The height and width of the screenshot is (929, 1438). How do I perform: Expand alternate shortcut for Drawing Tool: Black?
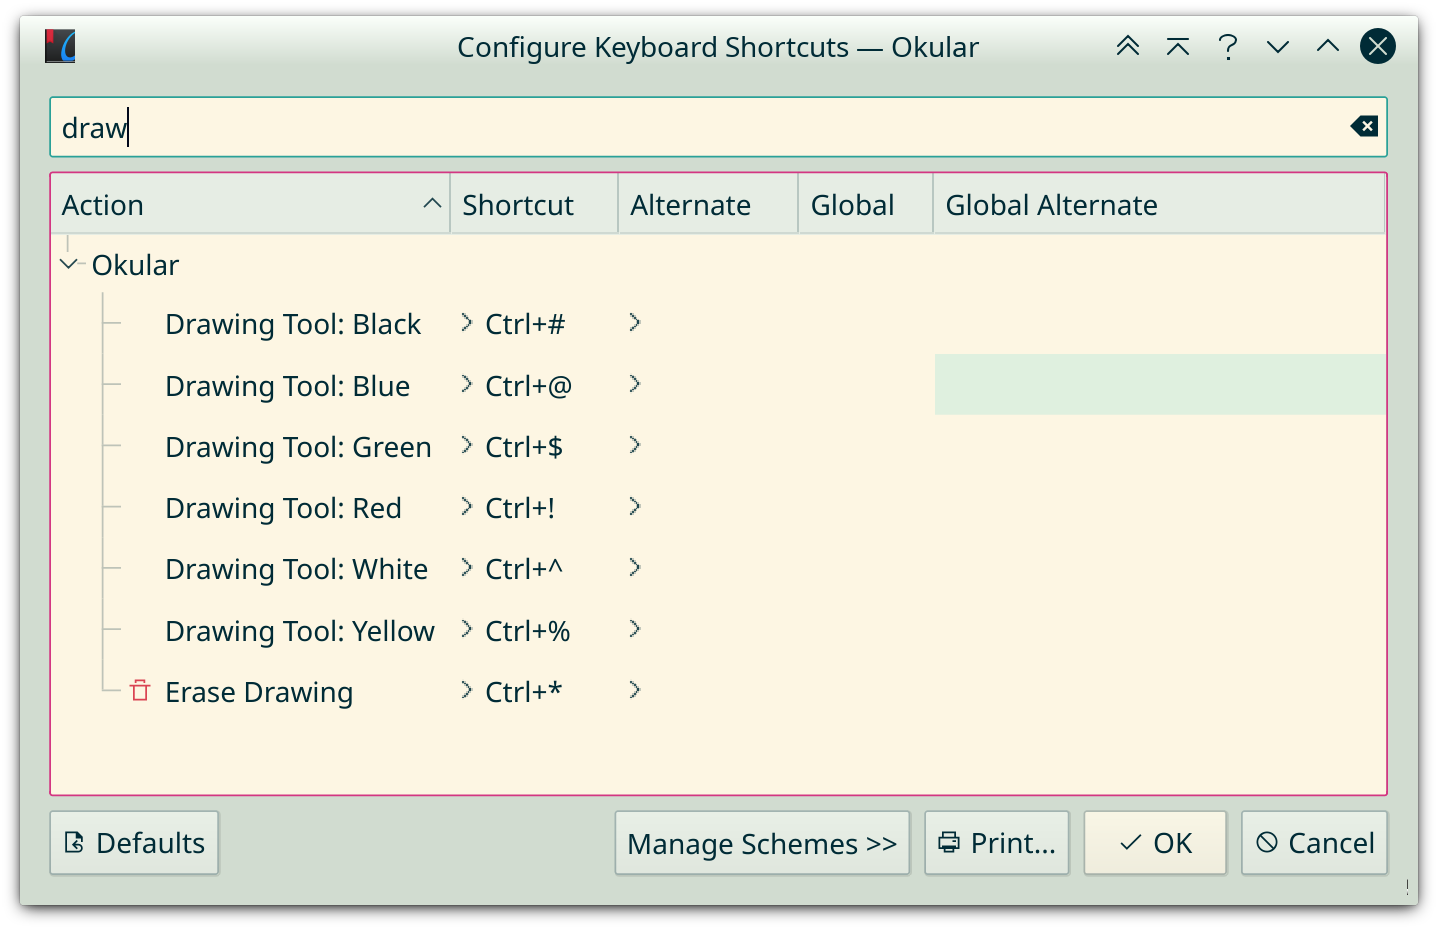click(x=634, y=322)
